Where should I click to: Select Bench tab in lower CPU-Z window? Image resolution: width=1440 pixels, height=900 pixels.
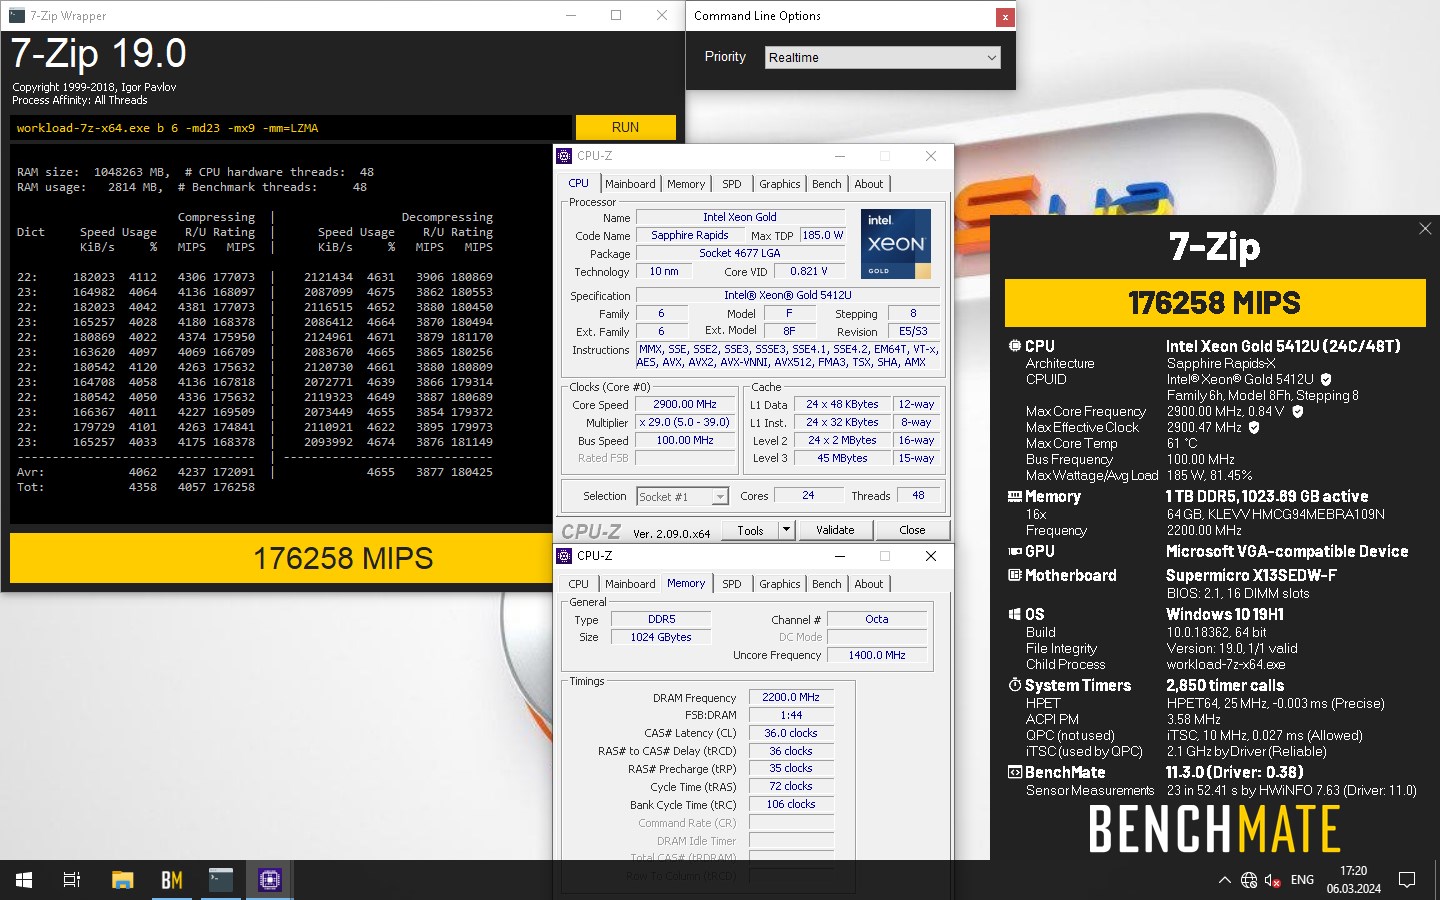pyautogui.click(x=826, y=584)
